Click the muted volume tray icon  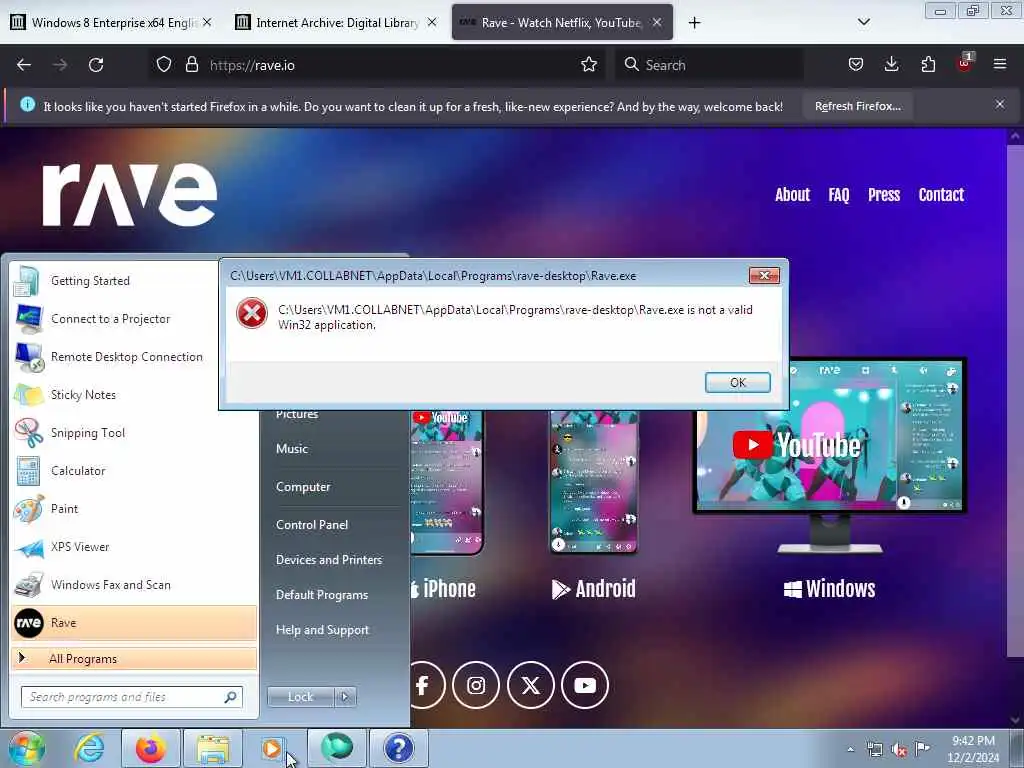click(899, 750)
